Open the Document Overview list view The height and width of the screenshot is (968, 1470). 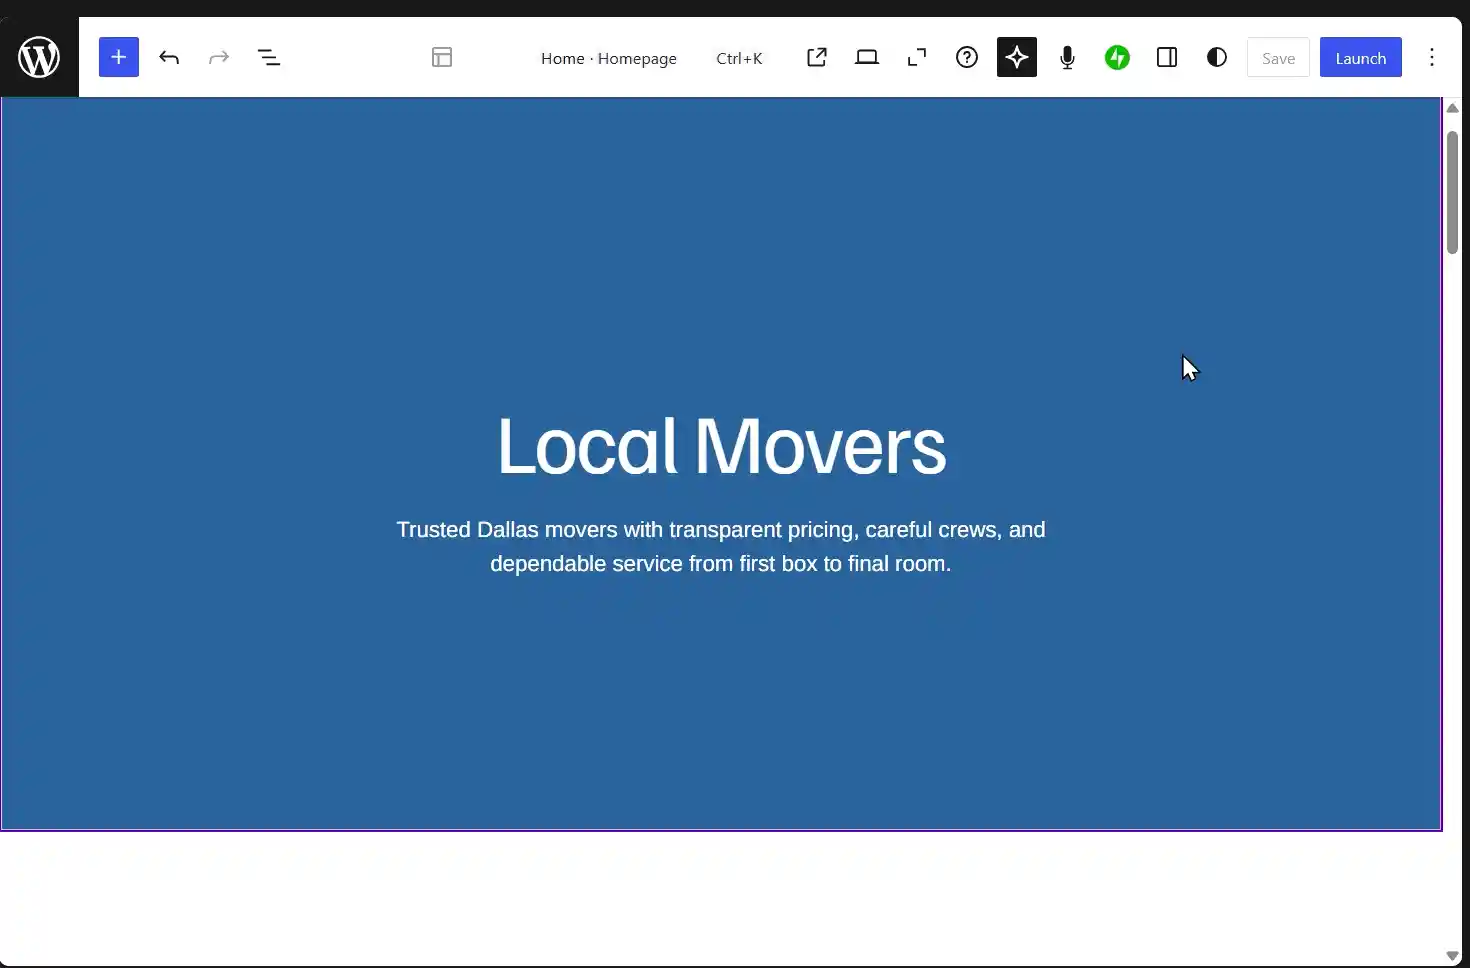point(269,57)
